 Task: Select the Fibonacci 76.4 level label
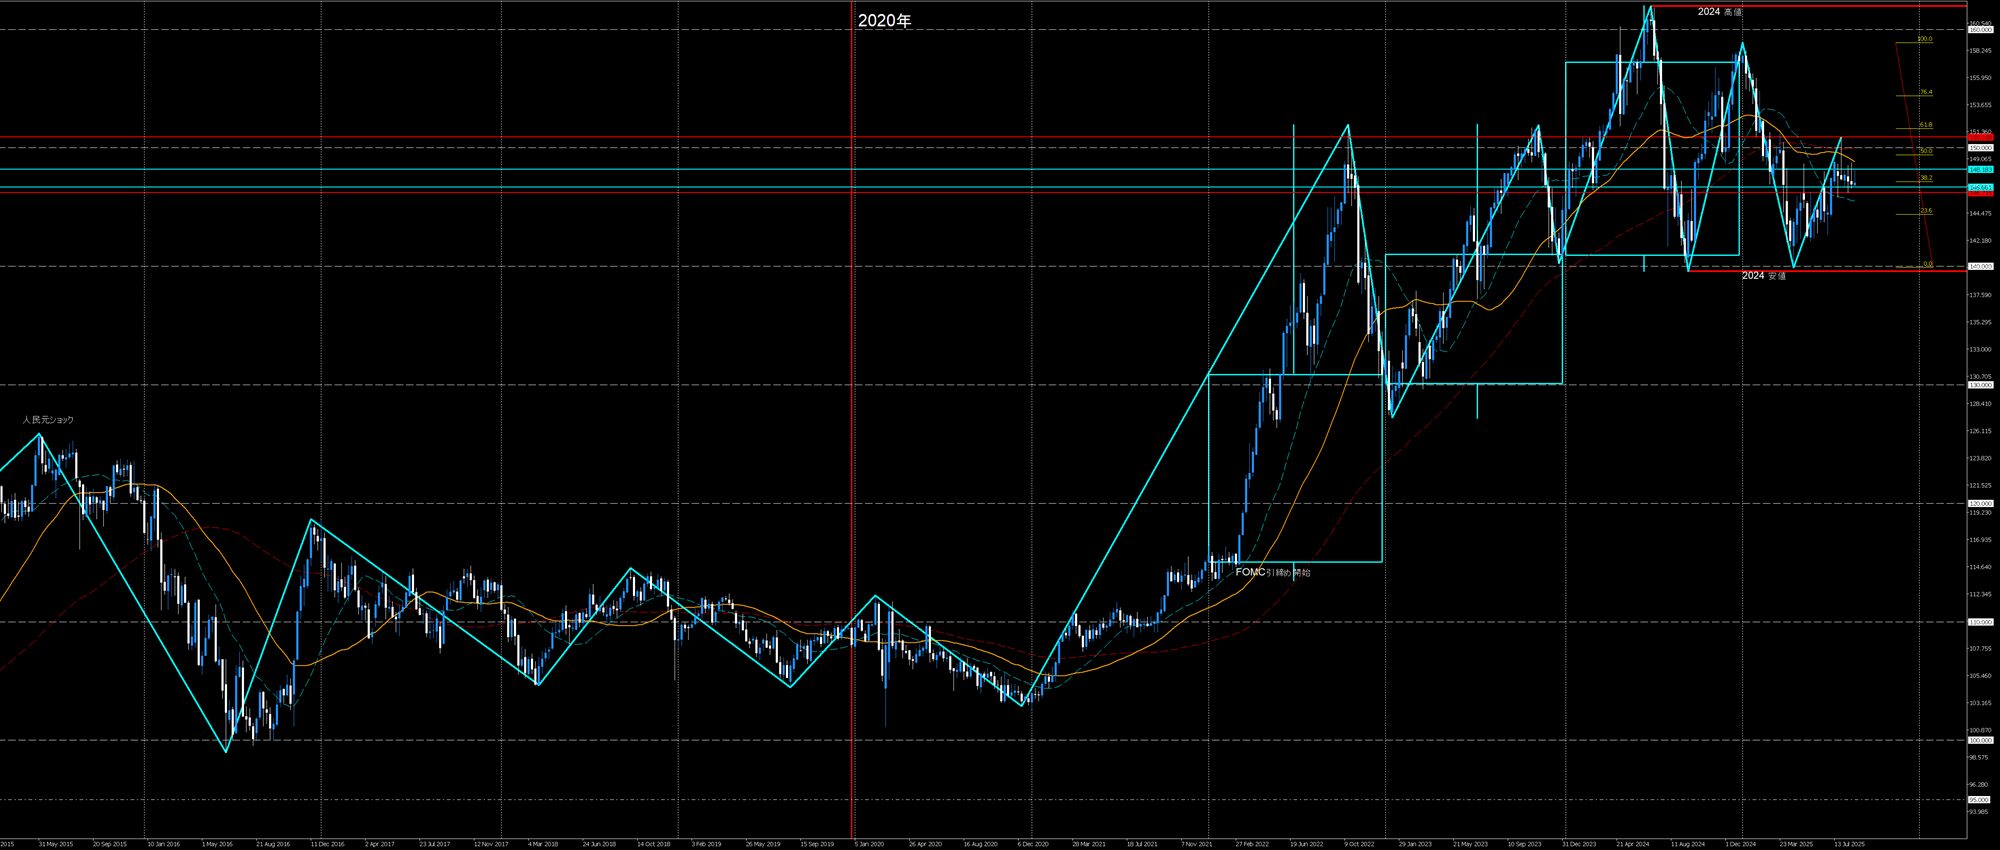pyautogui.click(x=1925, y=92)
